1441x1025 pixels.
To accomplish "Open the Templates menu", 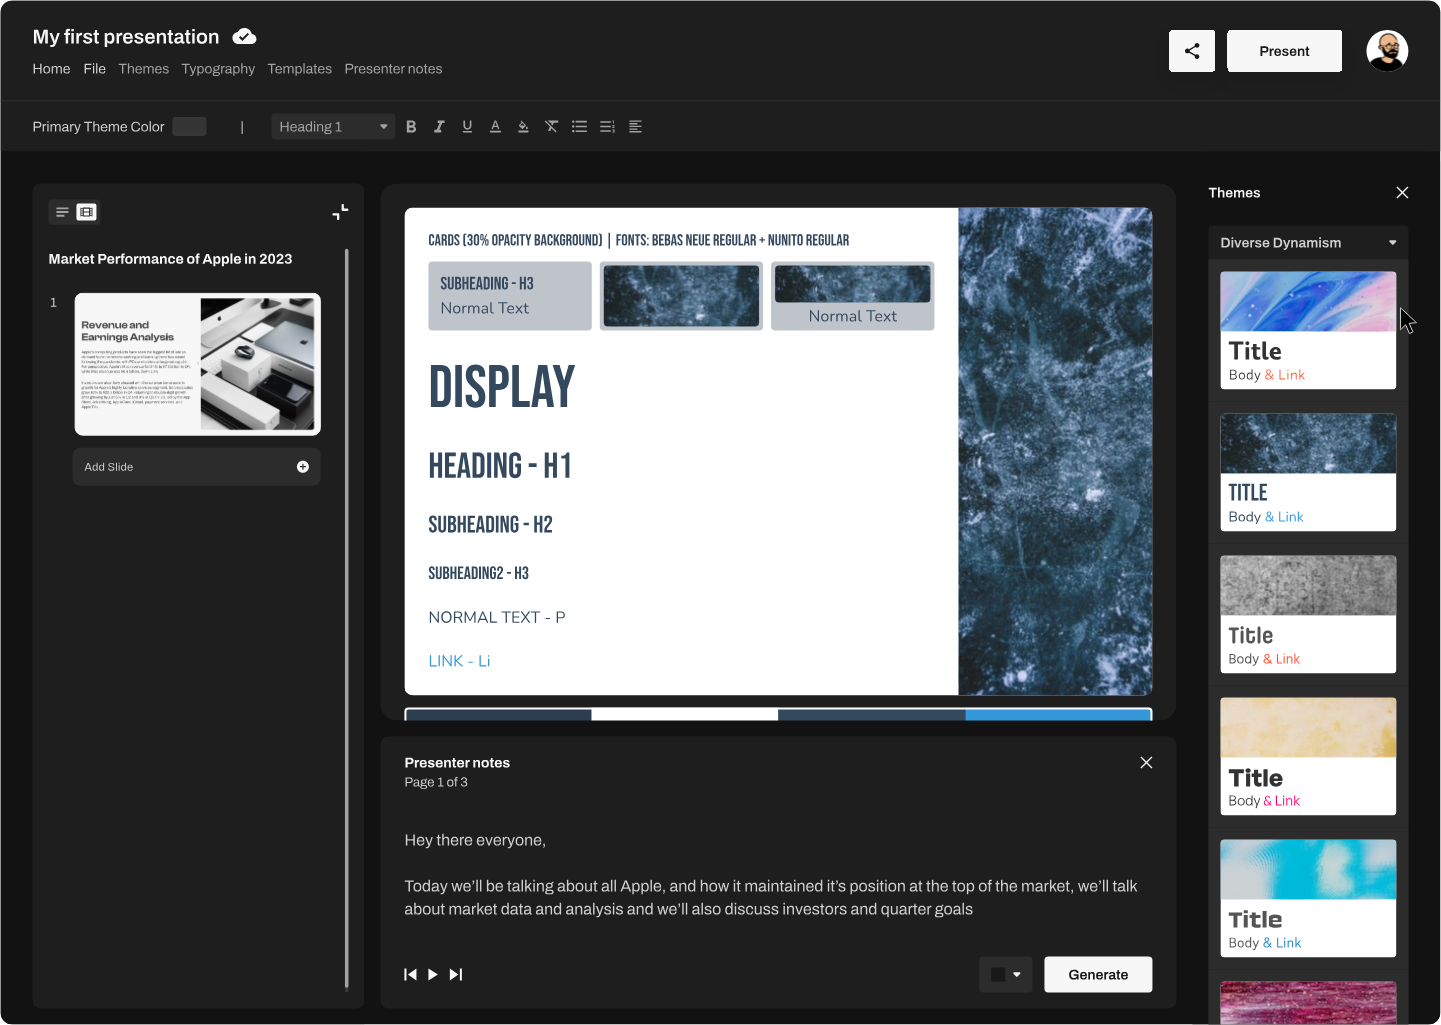I will 300,69.
